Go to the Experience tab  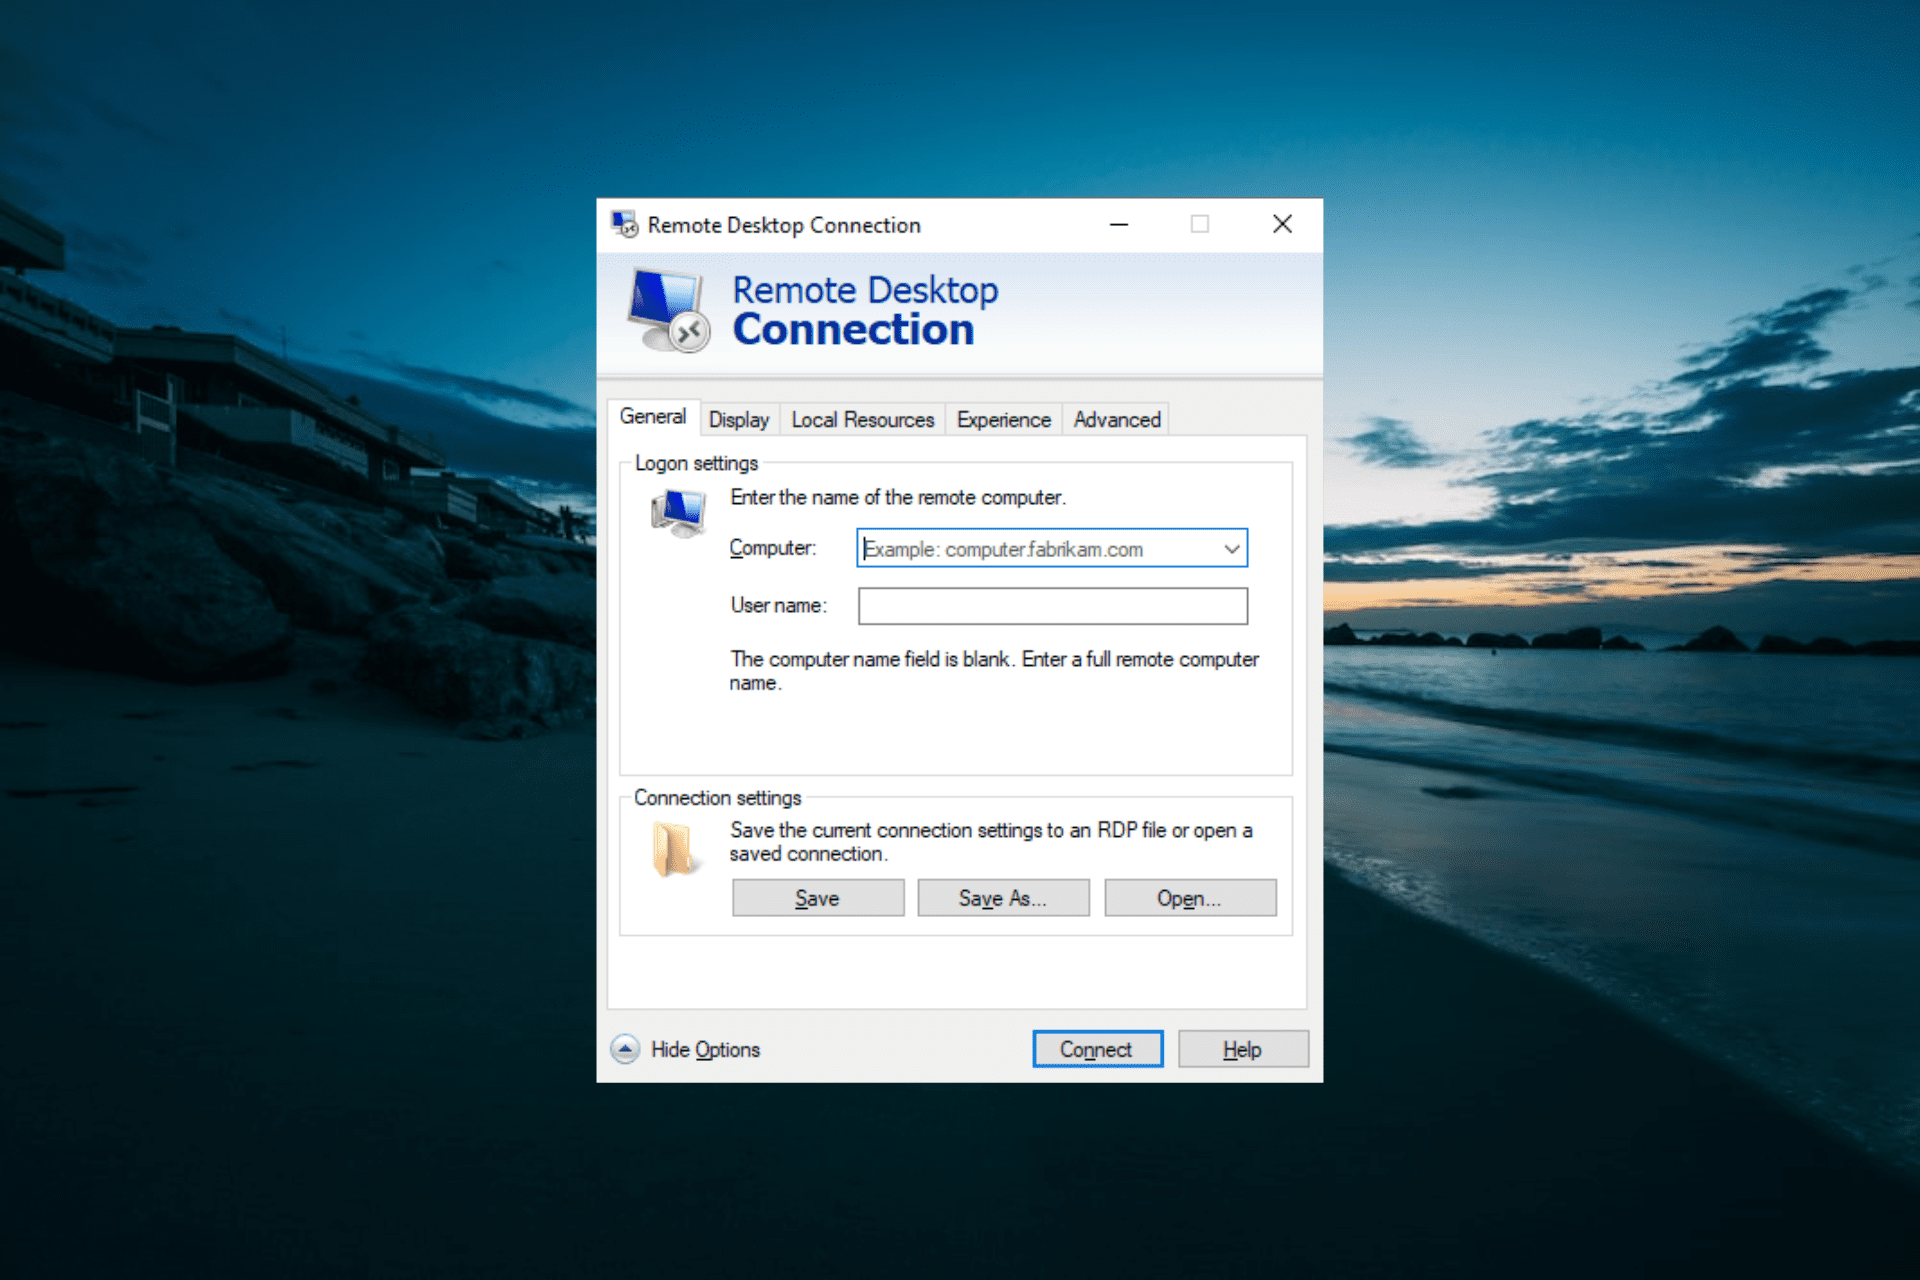coord(1004,420)
